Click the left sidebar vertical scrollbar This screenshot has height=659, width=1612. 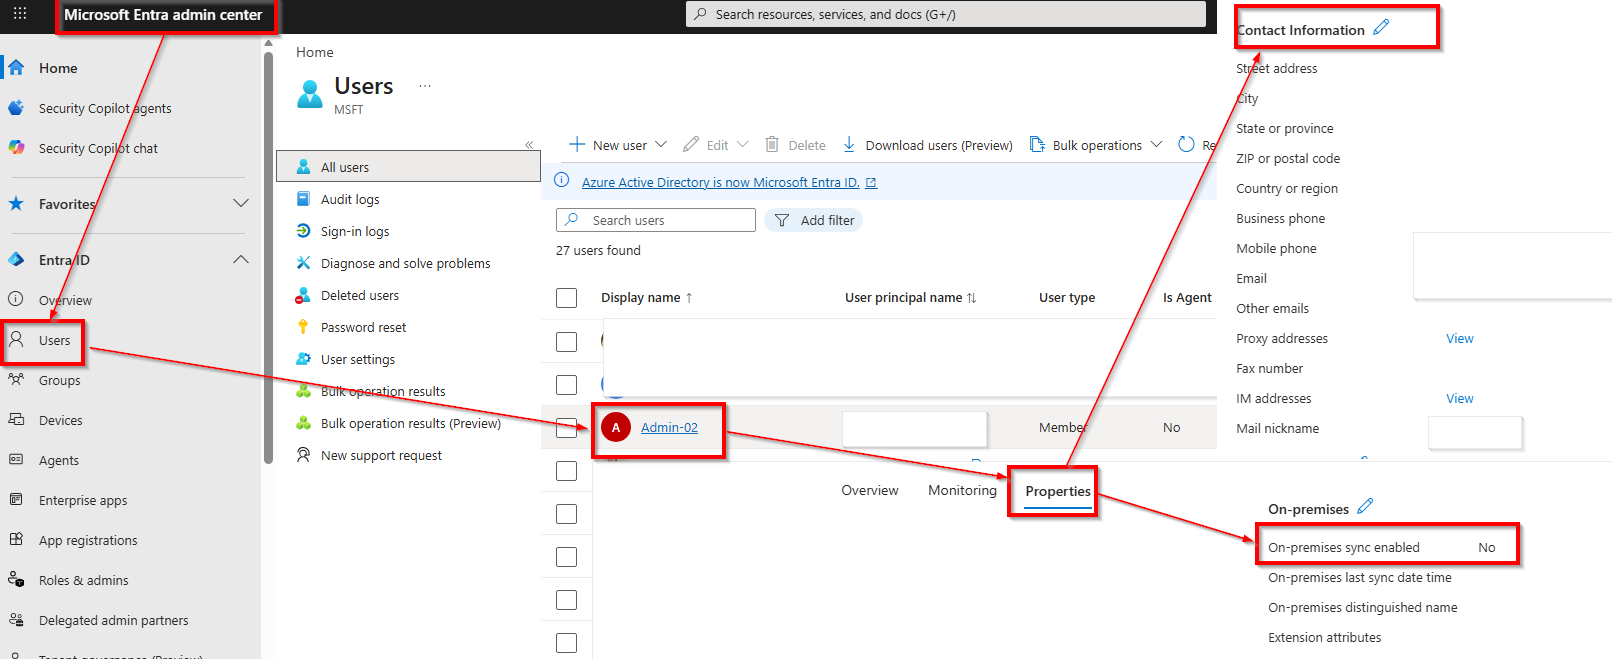coord(268,258)
